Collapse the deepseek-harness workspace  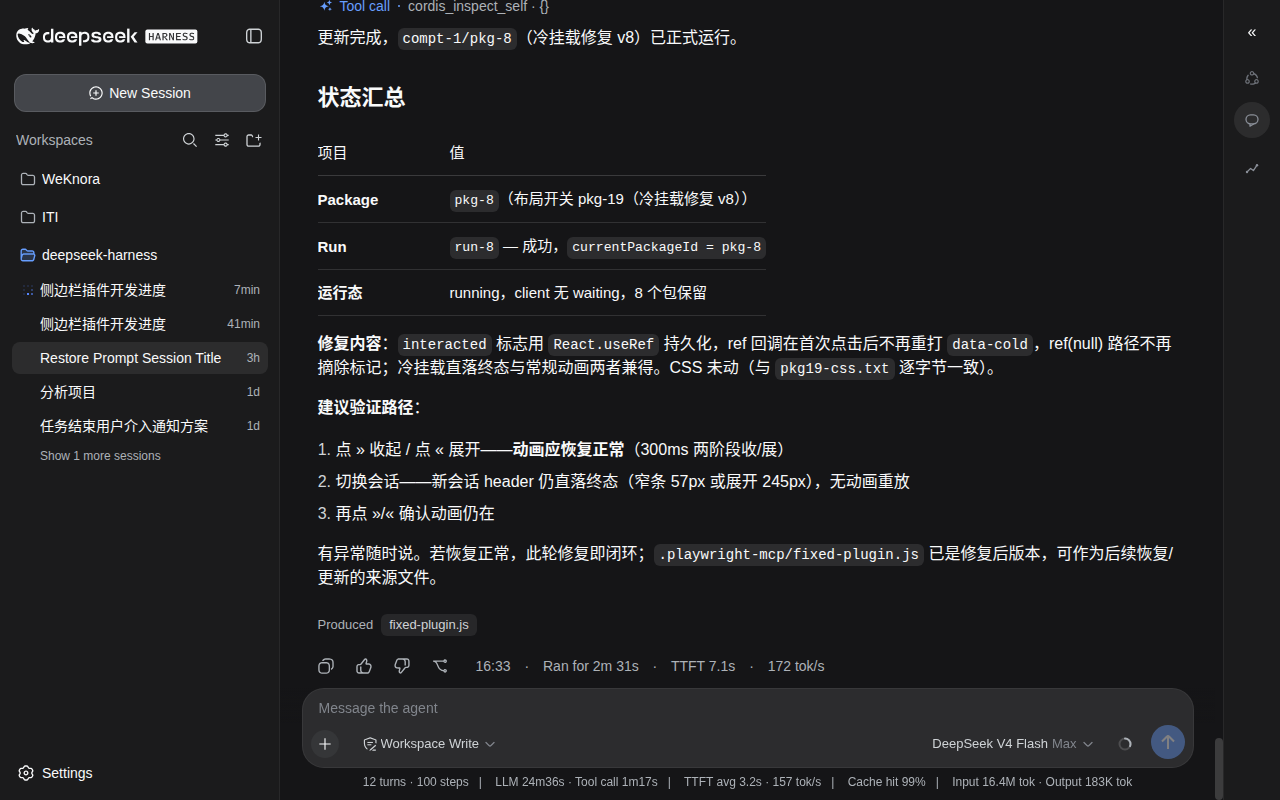click(140, 255)
